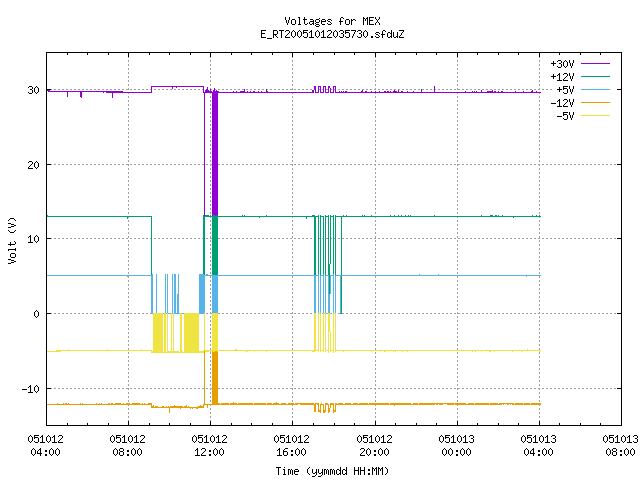Click the +5V legend label
Screen dimensions: 640x480
565,90
